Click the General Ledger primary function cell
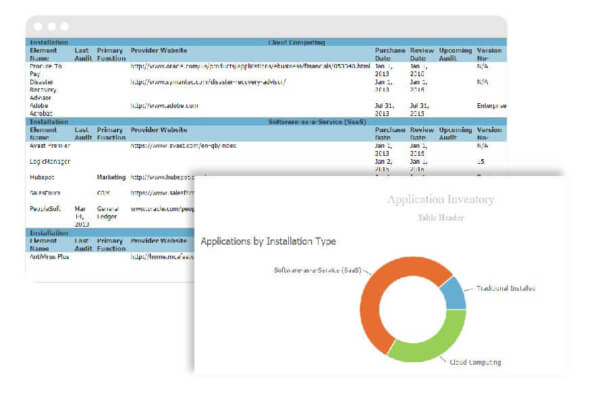Screen dimensions: 600x408 coord(108,213)
